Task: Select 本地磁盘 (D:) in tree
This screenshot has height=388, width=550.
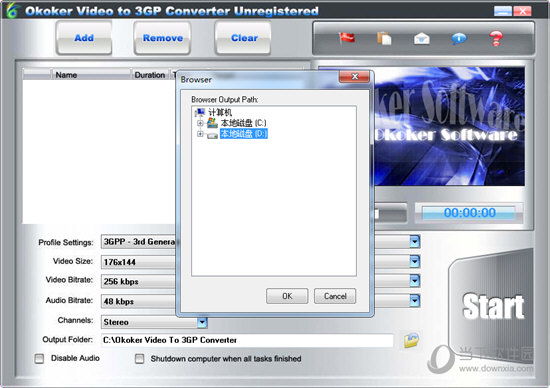Action: (x=243, y=134)
